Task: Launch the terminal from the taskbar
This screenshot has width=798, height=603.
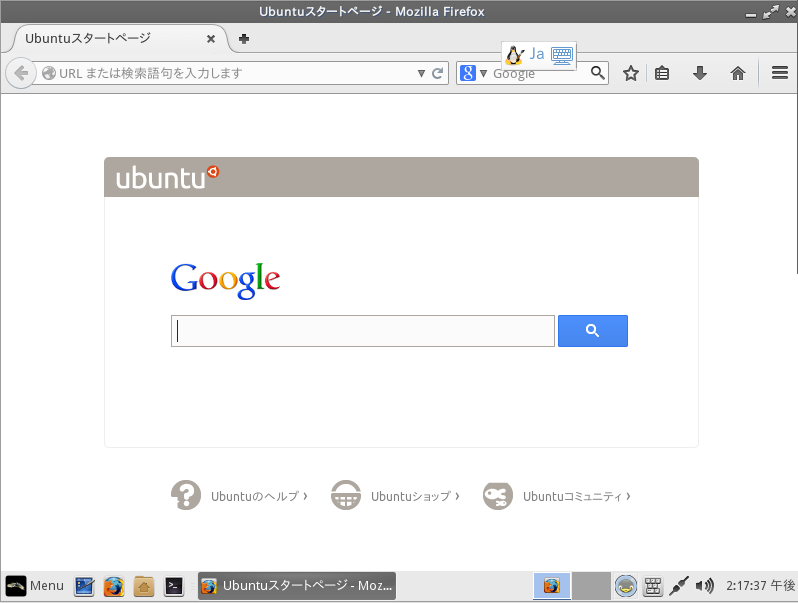Action: (174, 586)
